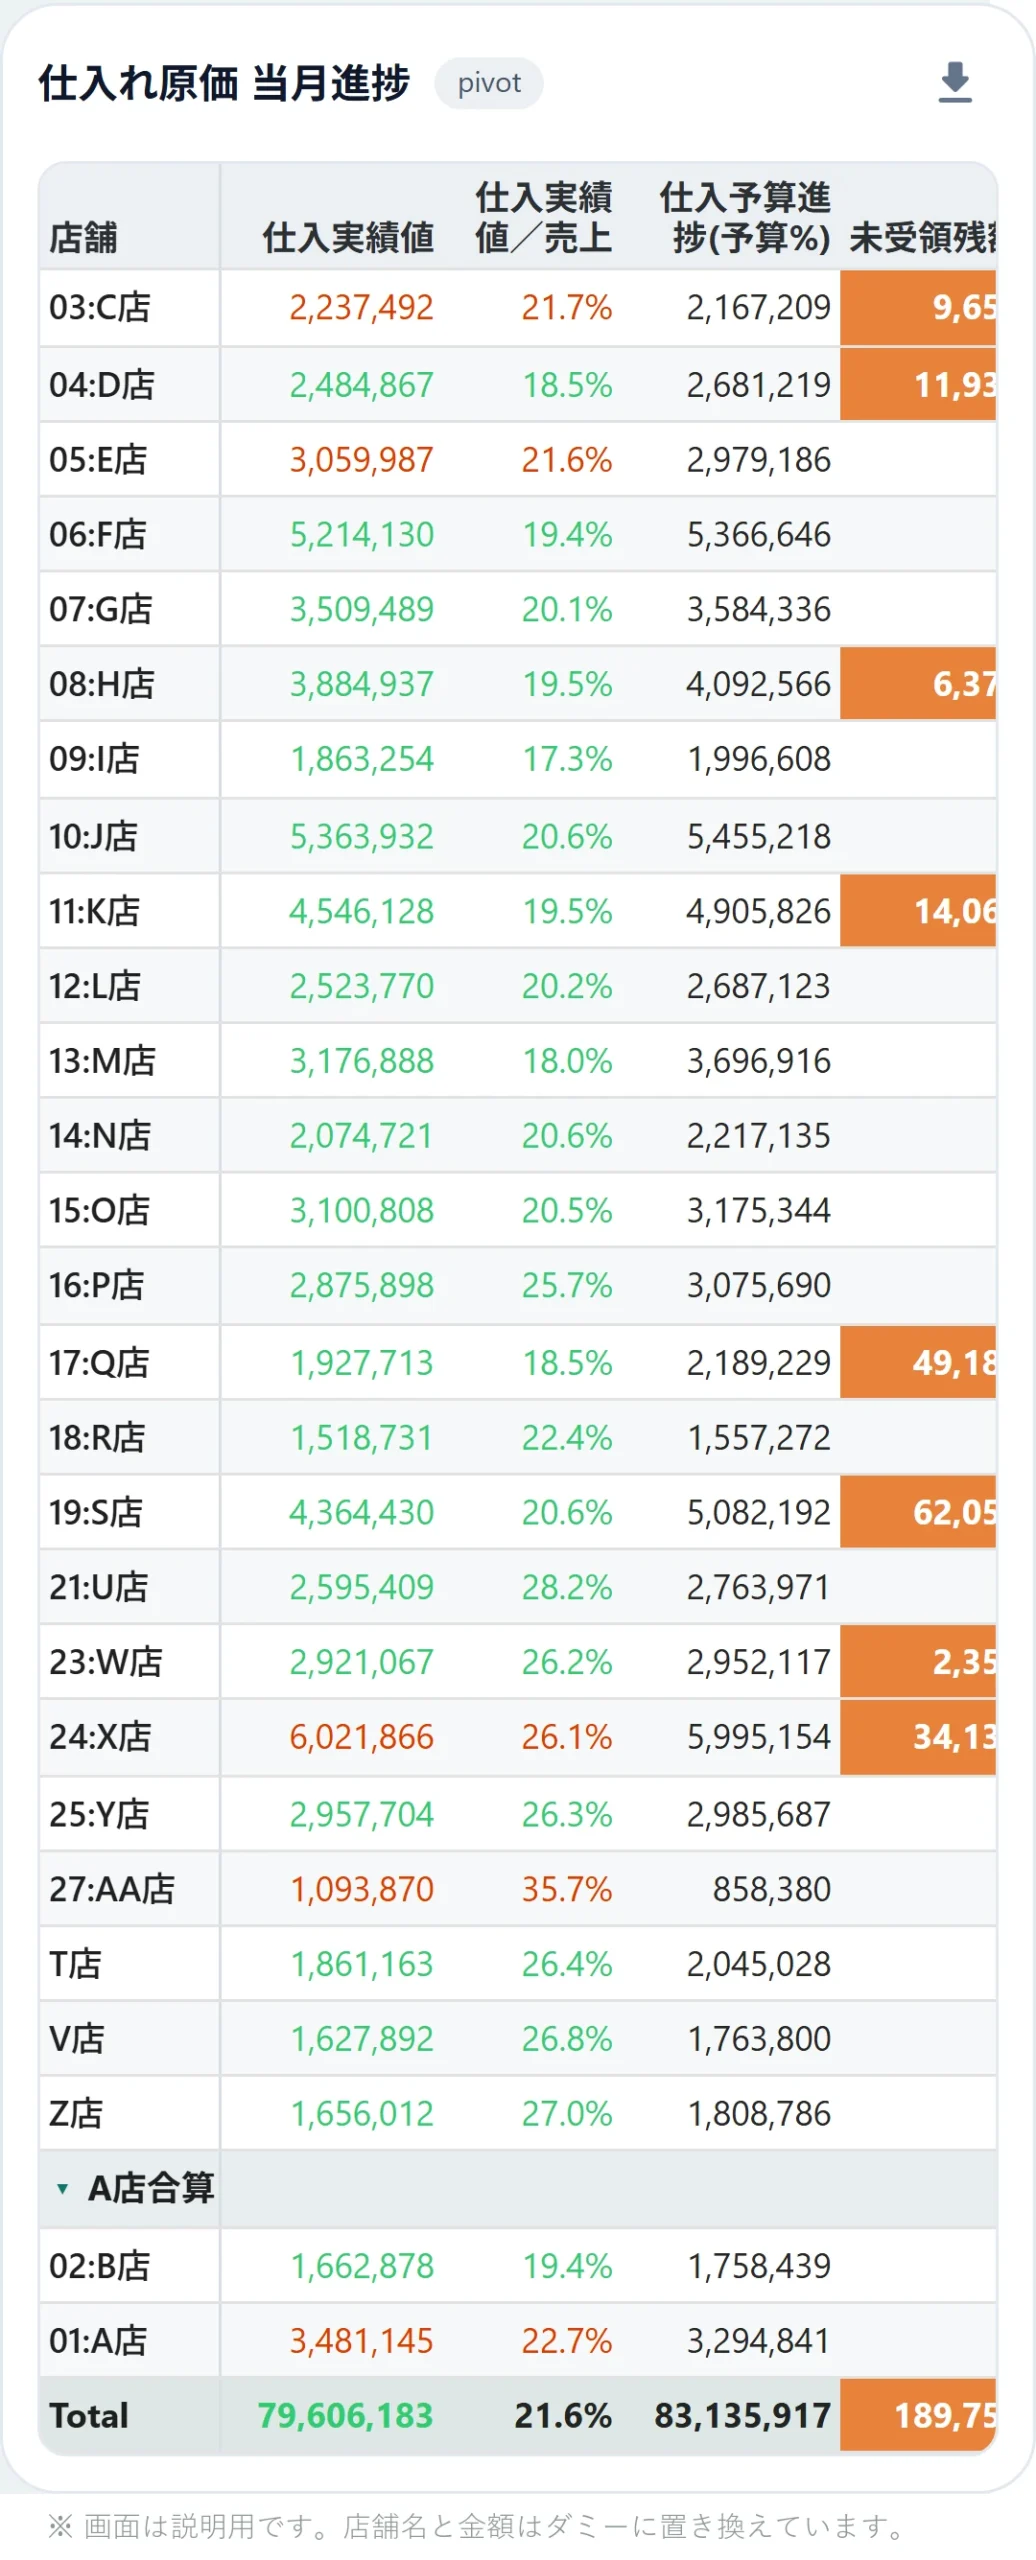Click the orange cell in the 19:S店 row
1036x2560 pixels.
point(918,1512)
